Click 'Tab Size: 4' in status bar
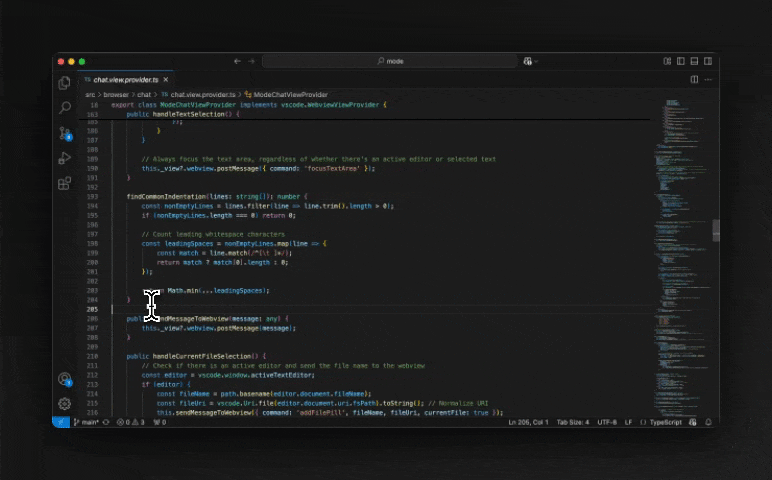Screen dimensions: 772x480 (x=573, y=422)
